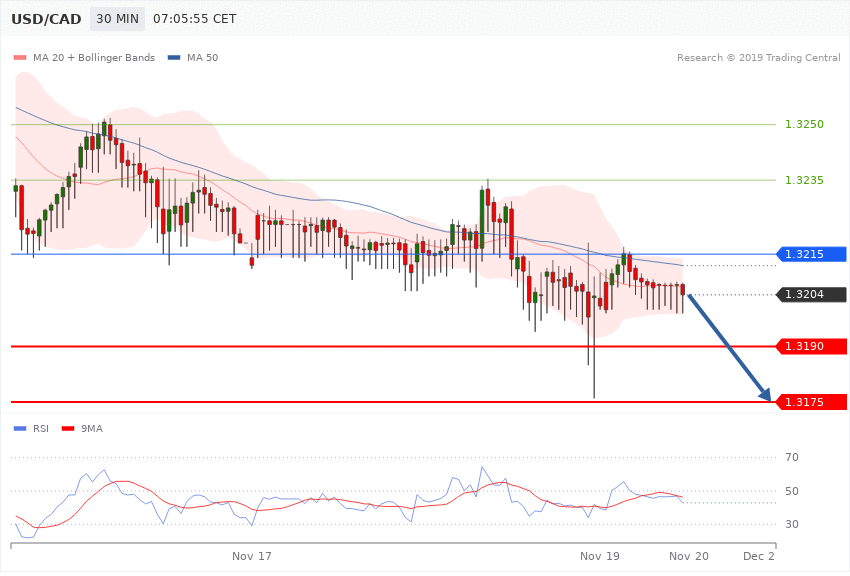Click the Dec 2 date label
This screenshot has height=576, width=850.
[x=759, y=556]
